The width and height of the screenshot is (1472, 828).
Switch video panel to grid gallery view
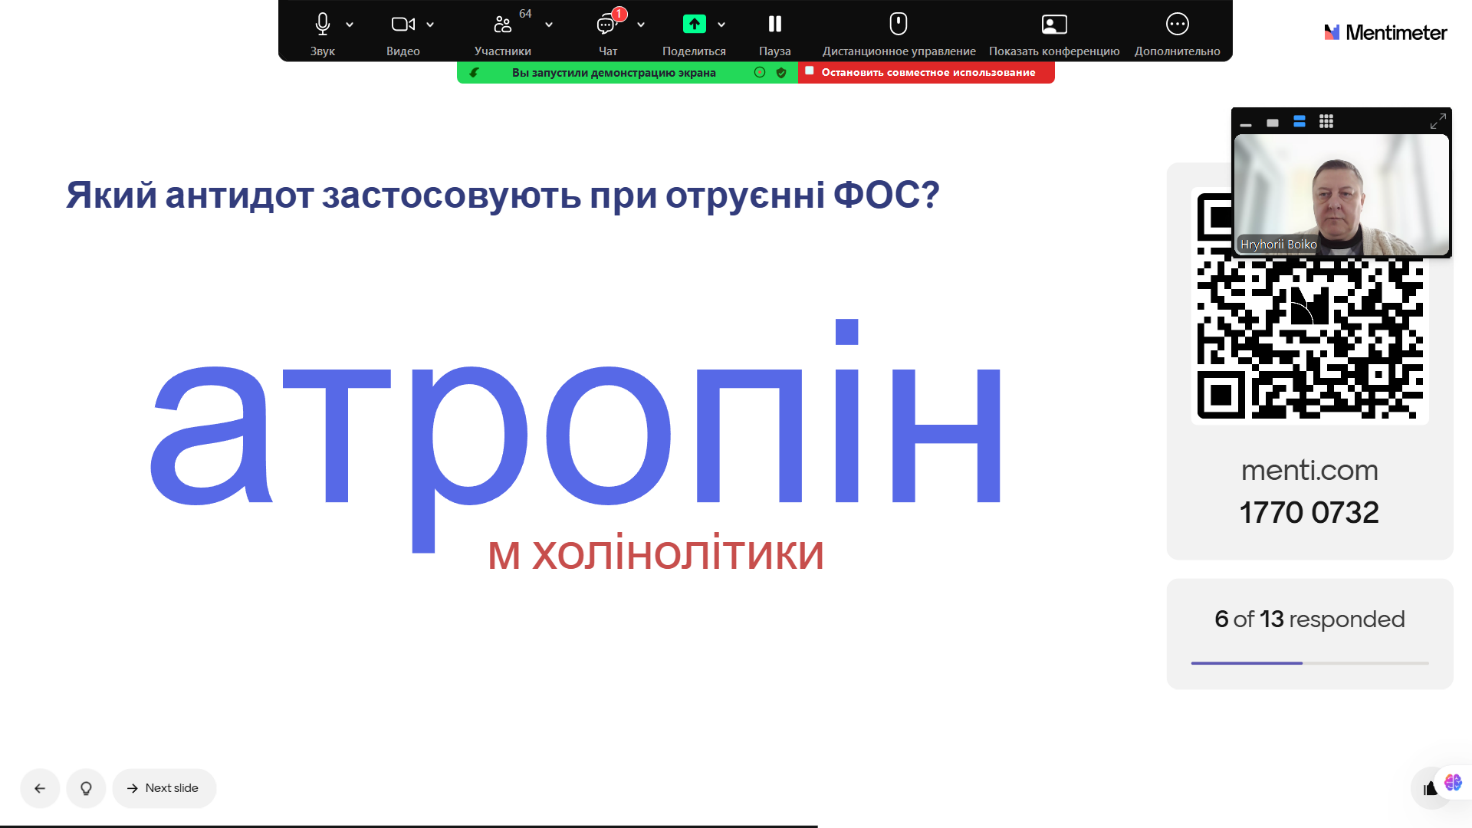click(x=1326, y=122)
